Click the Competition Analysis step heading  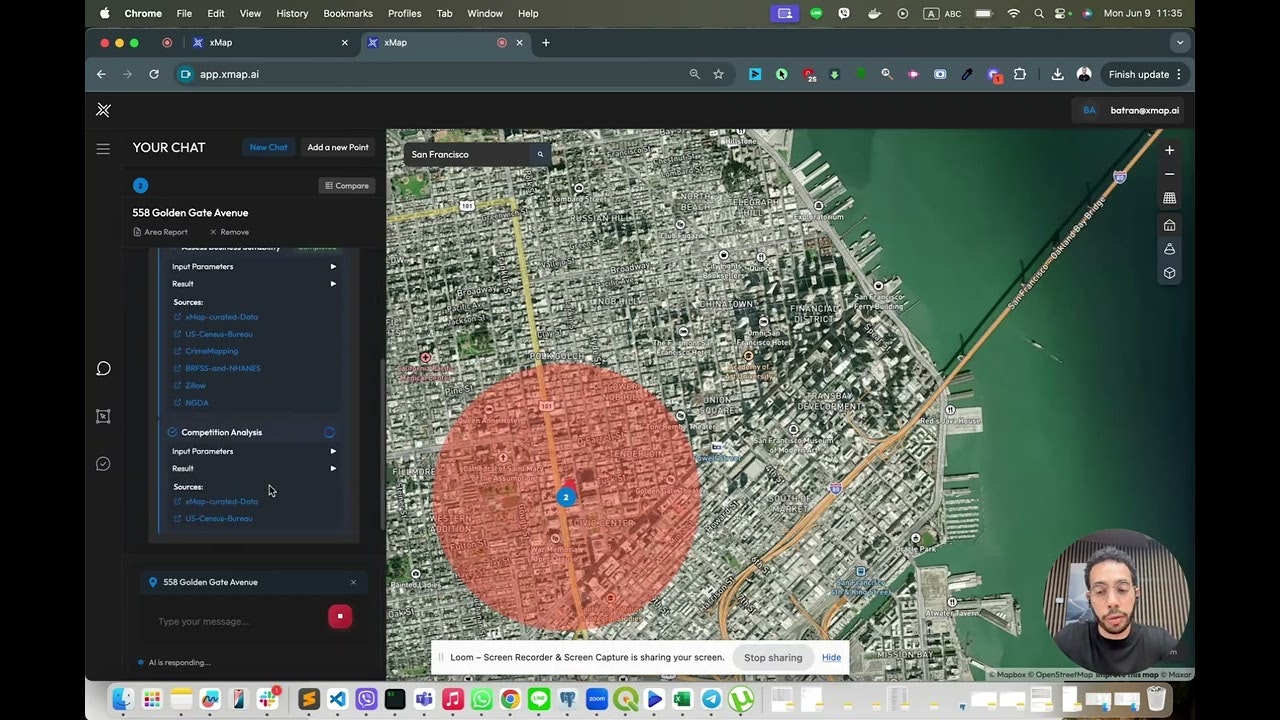[221, 432]
